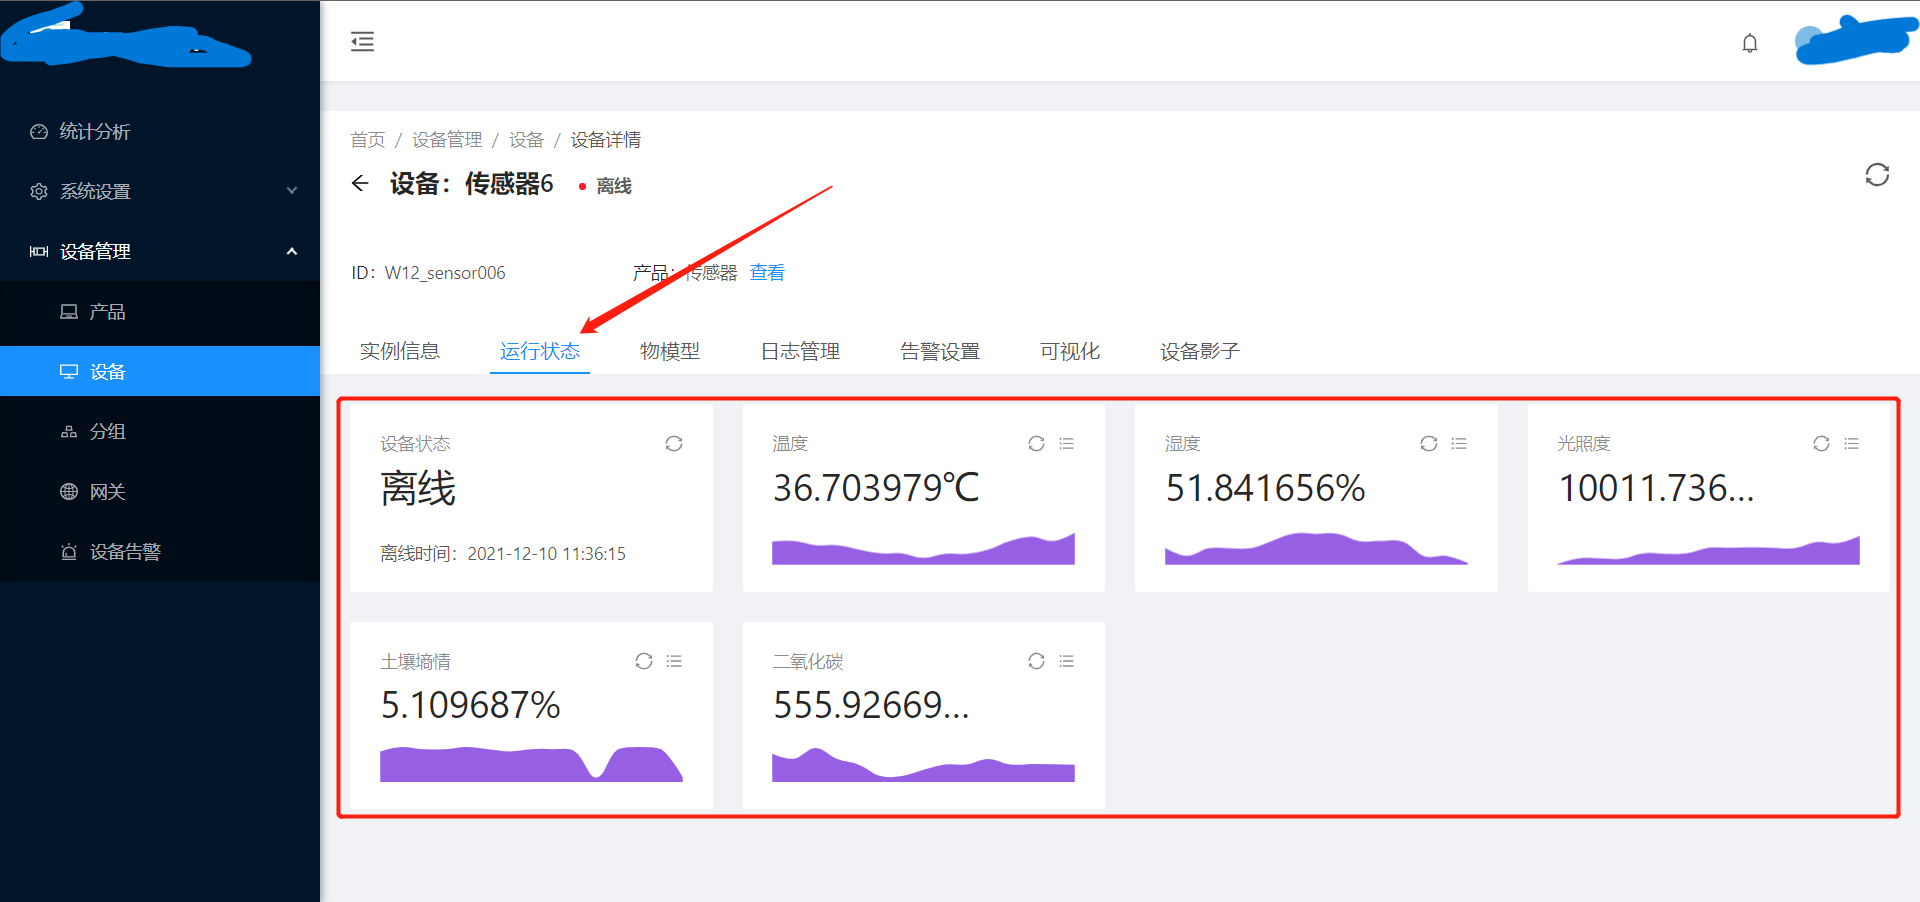The image size is (1920, 902).
Task: Click the 51.841656% humidity value
Action: (1265, 488)
